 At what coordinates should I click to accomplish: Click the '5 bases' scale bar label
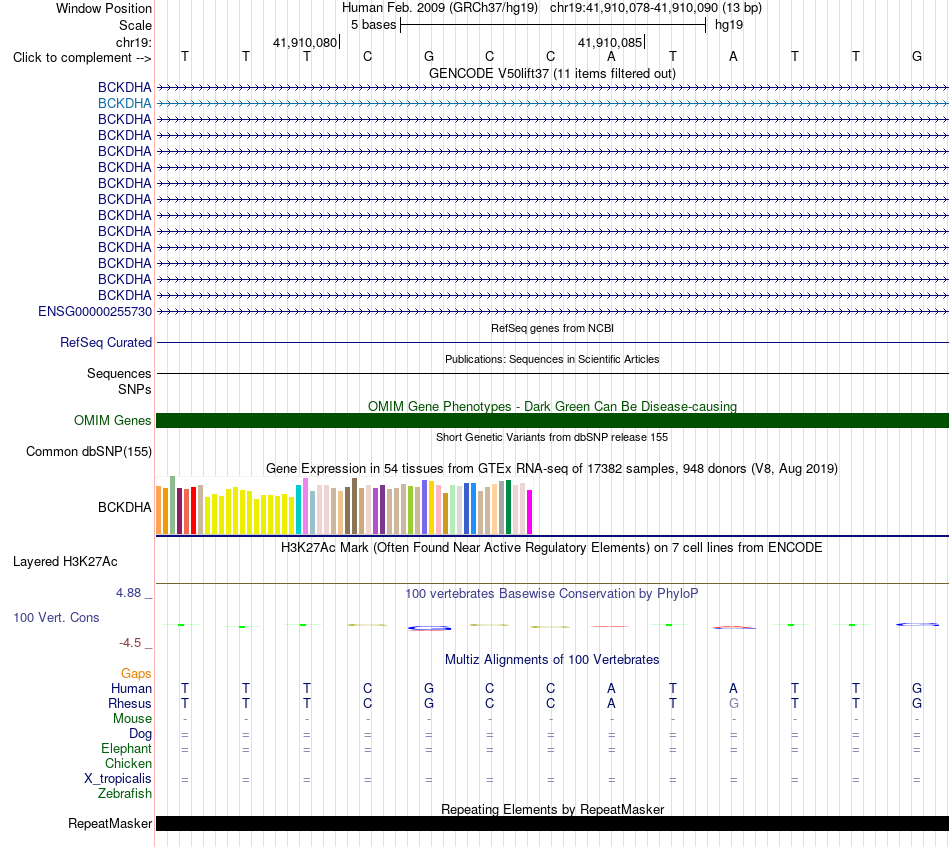click(x=373, y=25)
